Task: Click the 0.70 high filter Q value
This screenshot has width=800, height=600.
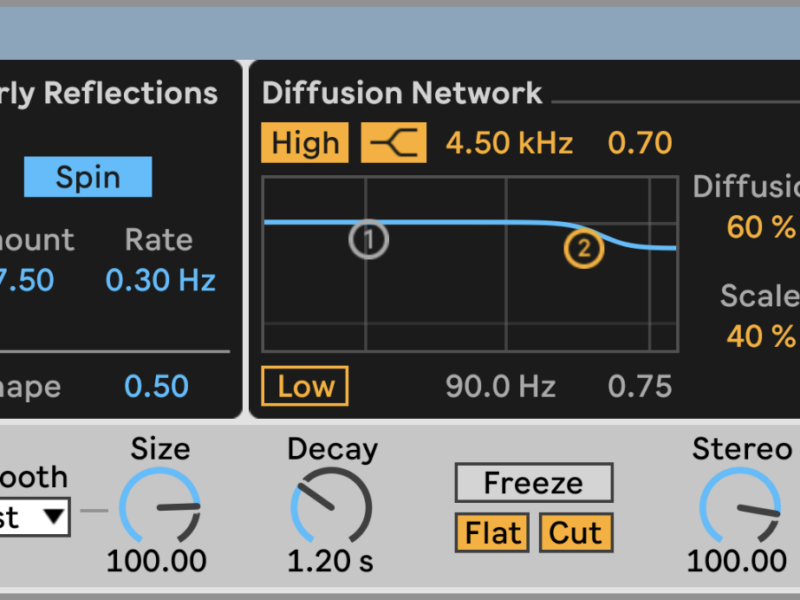Action: tap(640, 143)
